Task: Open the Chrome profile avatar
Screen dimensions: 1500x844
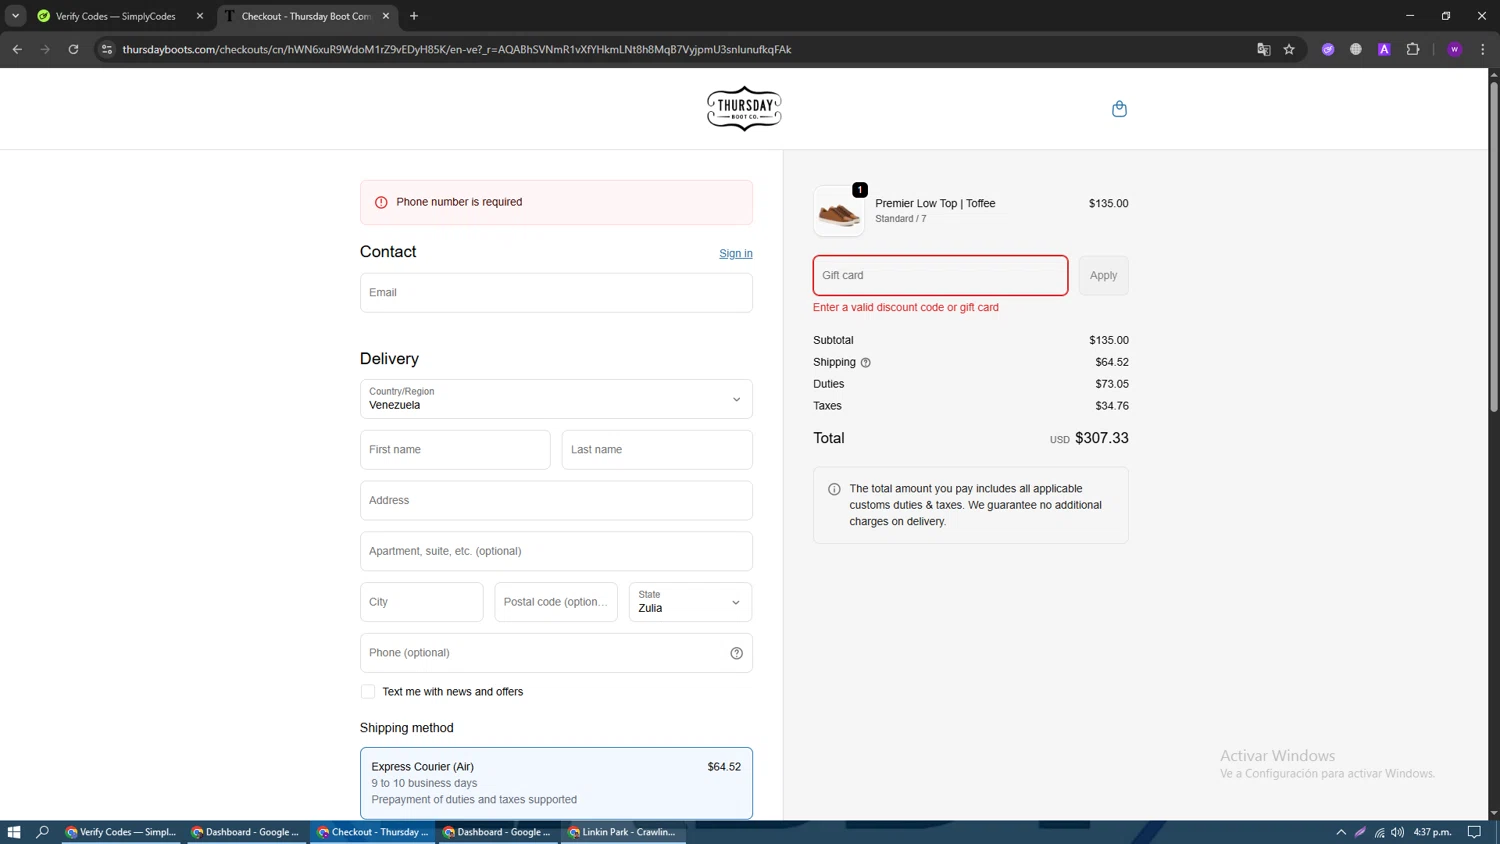Action: pyautogui.click(x=1455, y=49)
